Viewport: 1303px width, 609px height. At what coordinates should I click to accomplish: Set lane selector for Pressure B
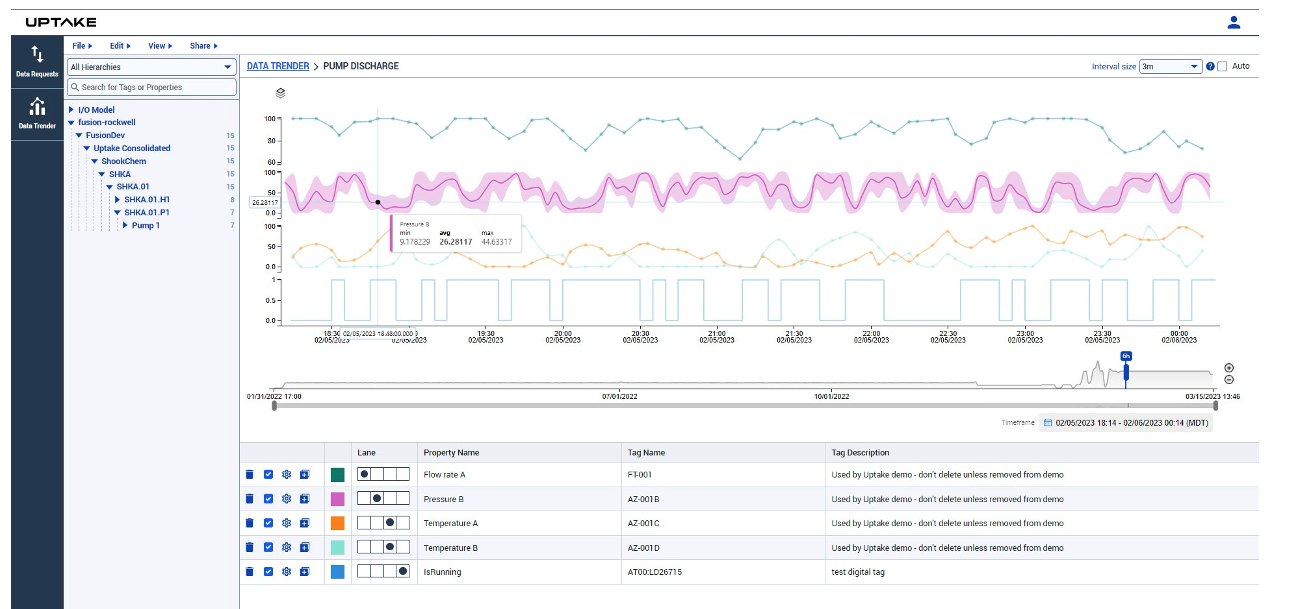[384, 498]
